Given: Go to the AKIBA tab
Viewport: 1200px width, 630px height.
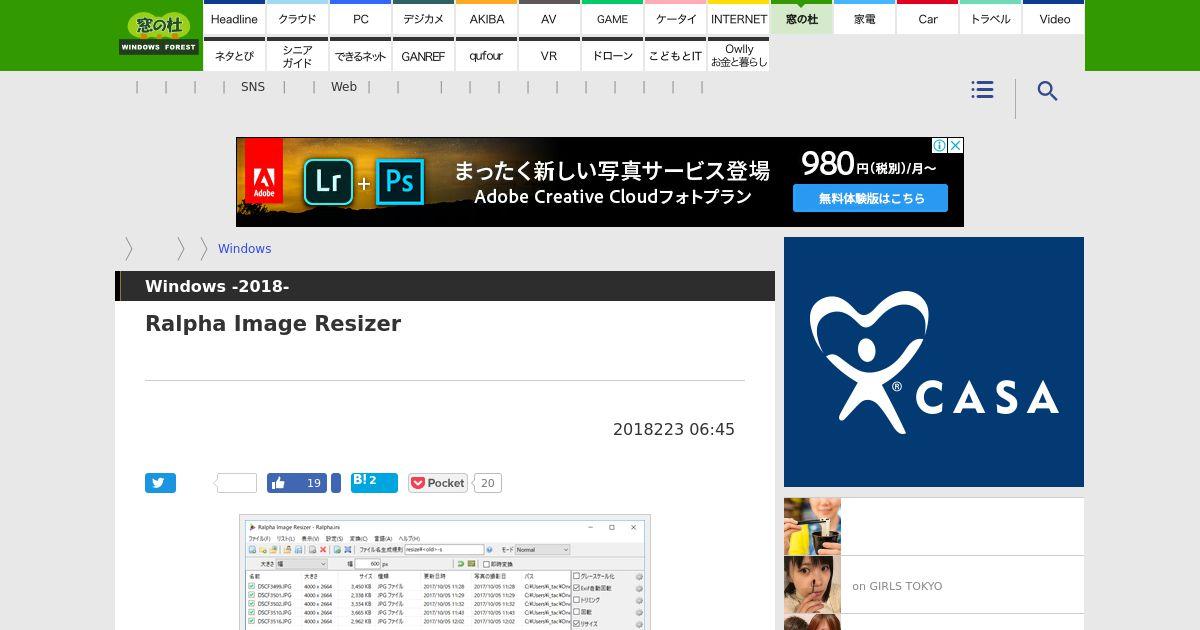Looking at the screenshot, I should pyautogui.click(x=486, y=18).
